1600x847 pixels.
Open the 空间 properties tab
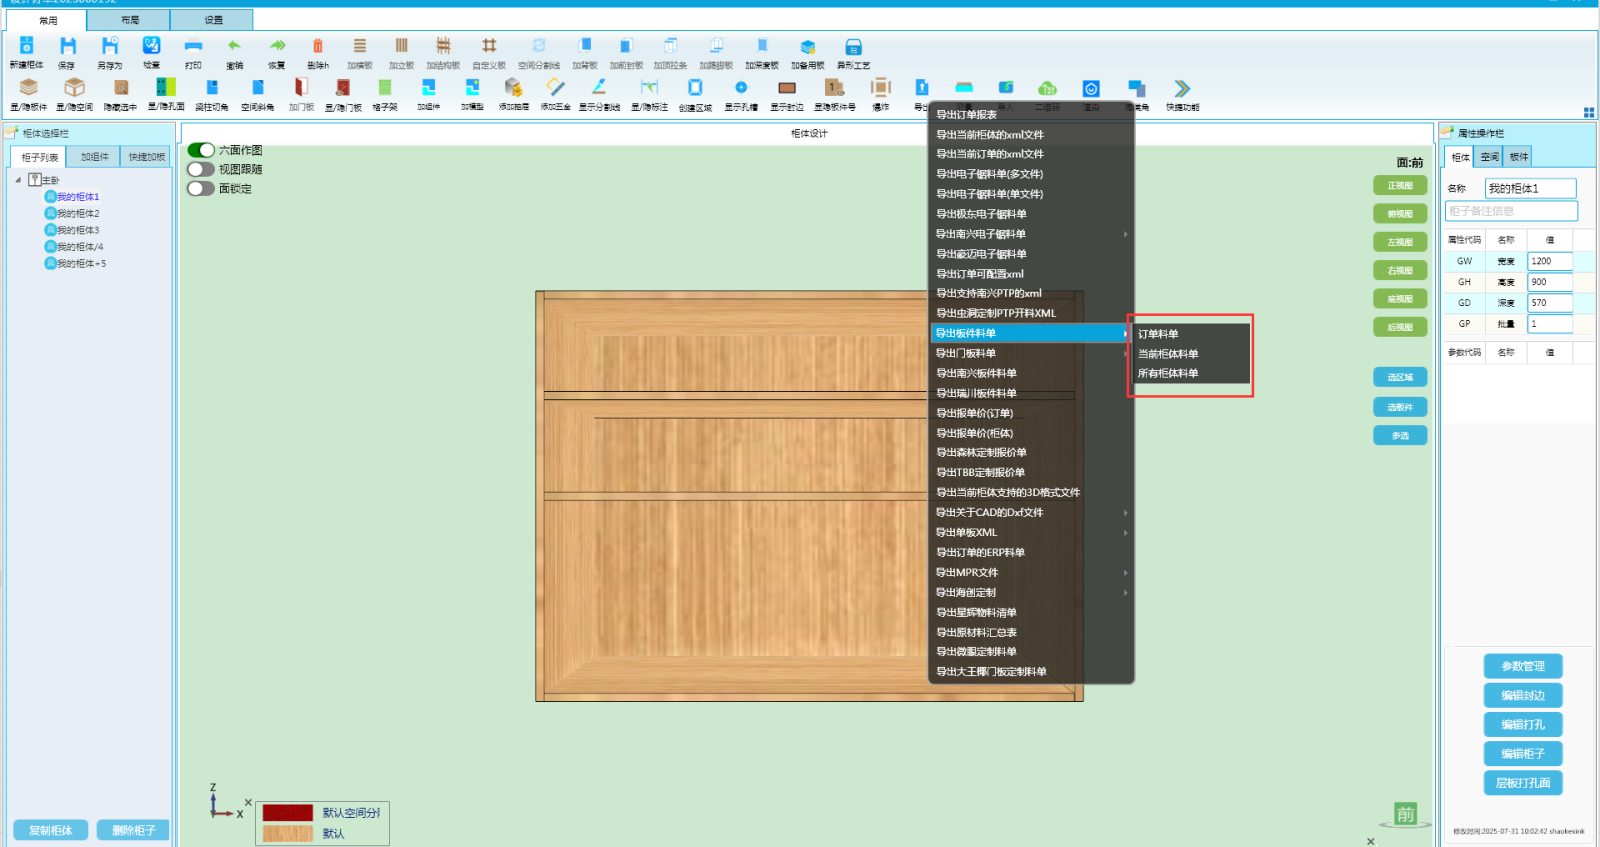point(1489,157)
